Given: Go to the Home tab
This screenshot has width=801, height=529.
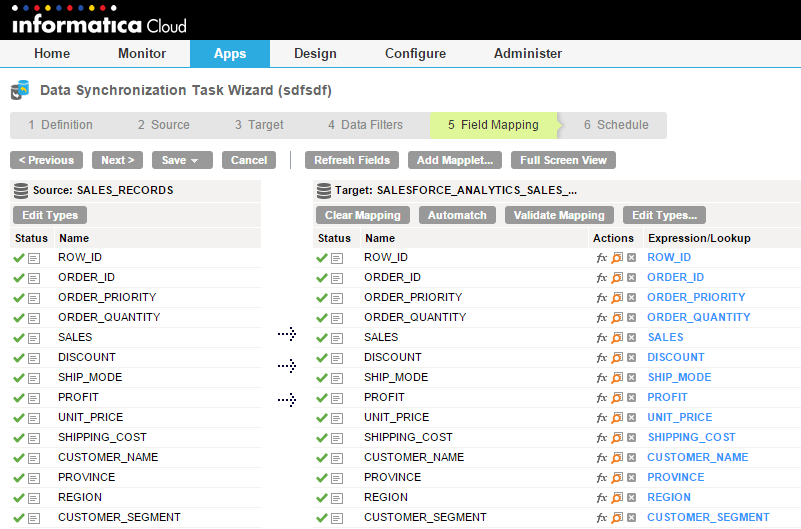Looking at the screenshot, I should (52, 54).
